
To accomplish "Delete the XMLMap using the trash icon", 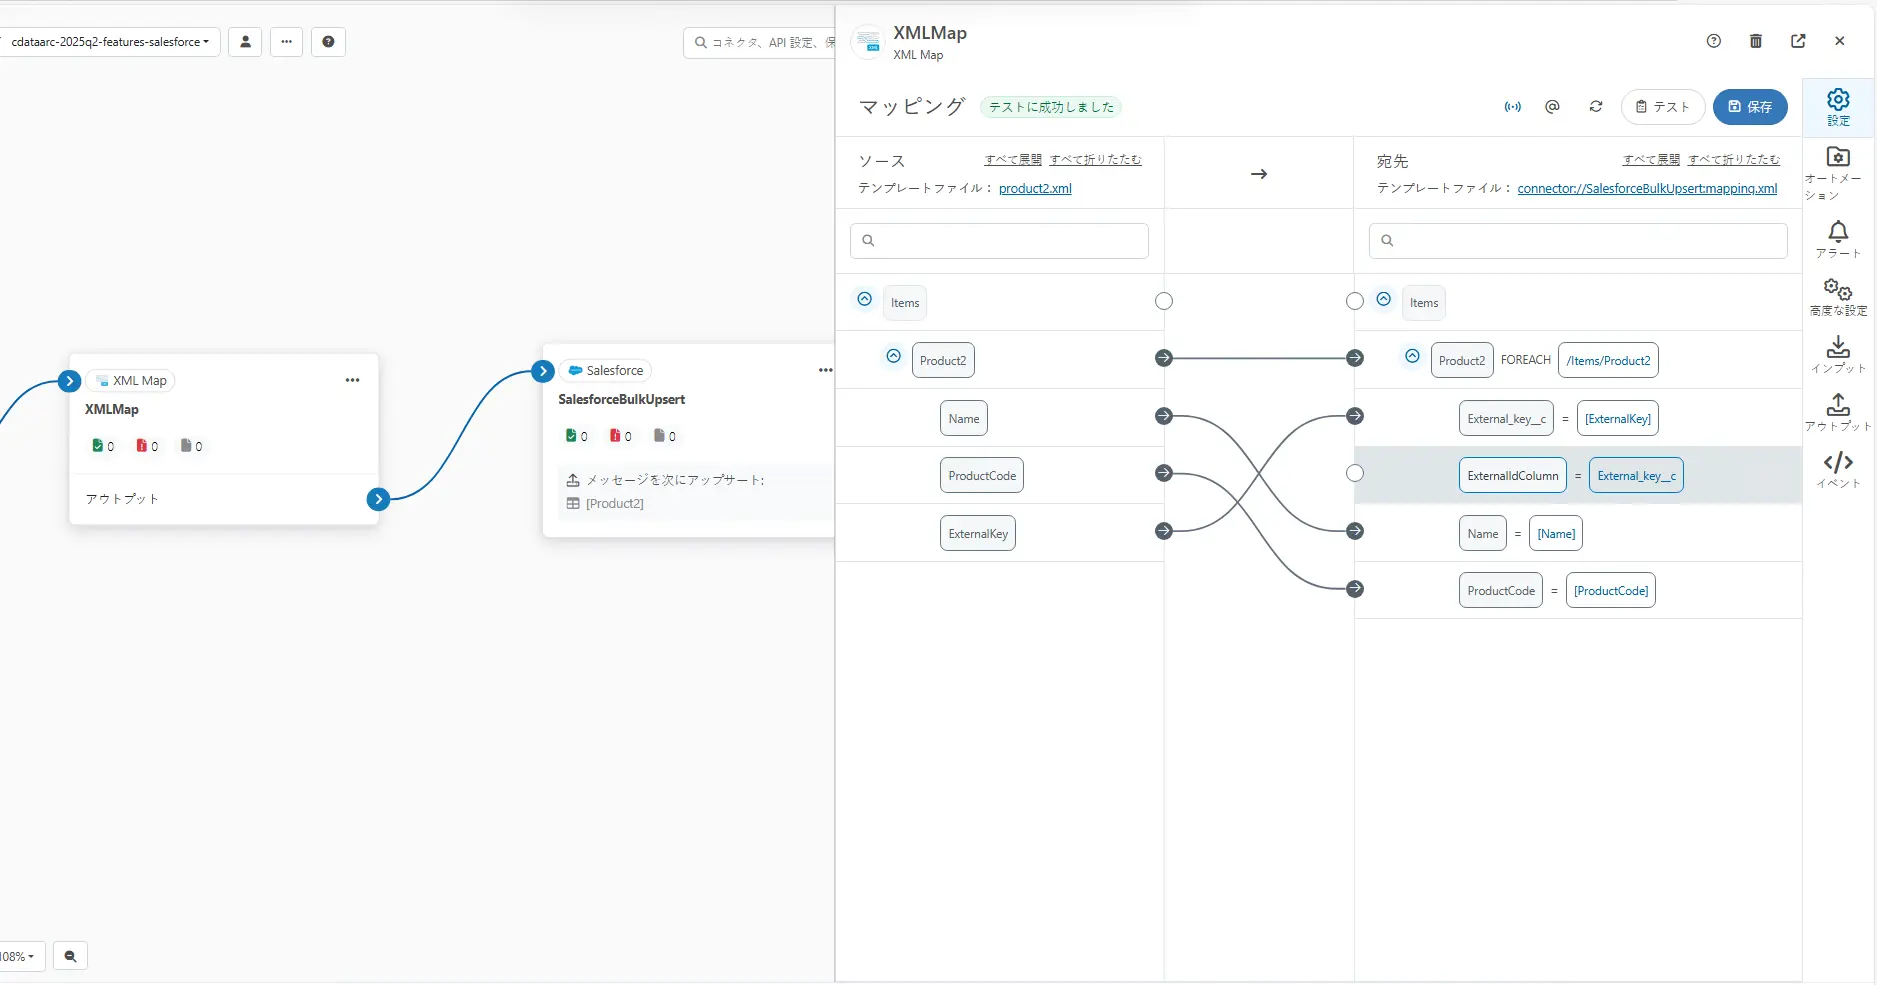I will click(x=1756, y=41).
